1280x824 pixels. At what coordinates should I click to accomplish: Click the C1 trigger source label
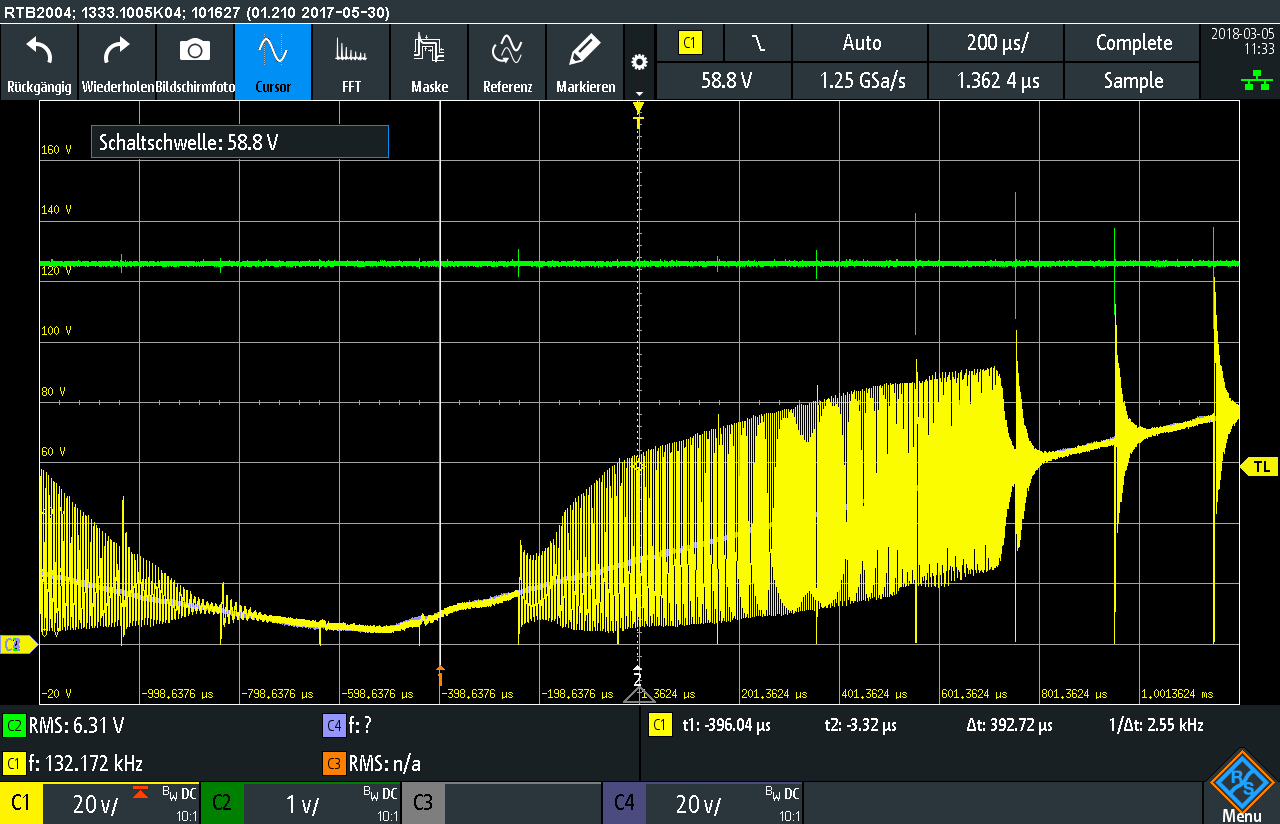pyautogui.click(x=690, y=43)
